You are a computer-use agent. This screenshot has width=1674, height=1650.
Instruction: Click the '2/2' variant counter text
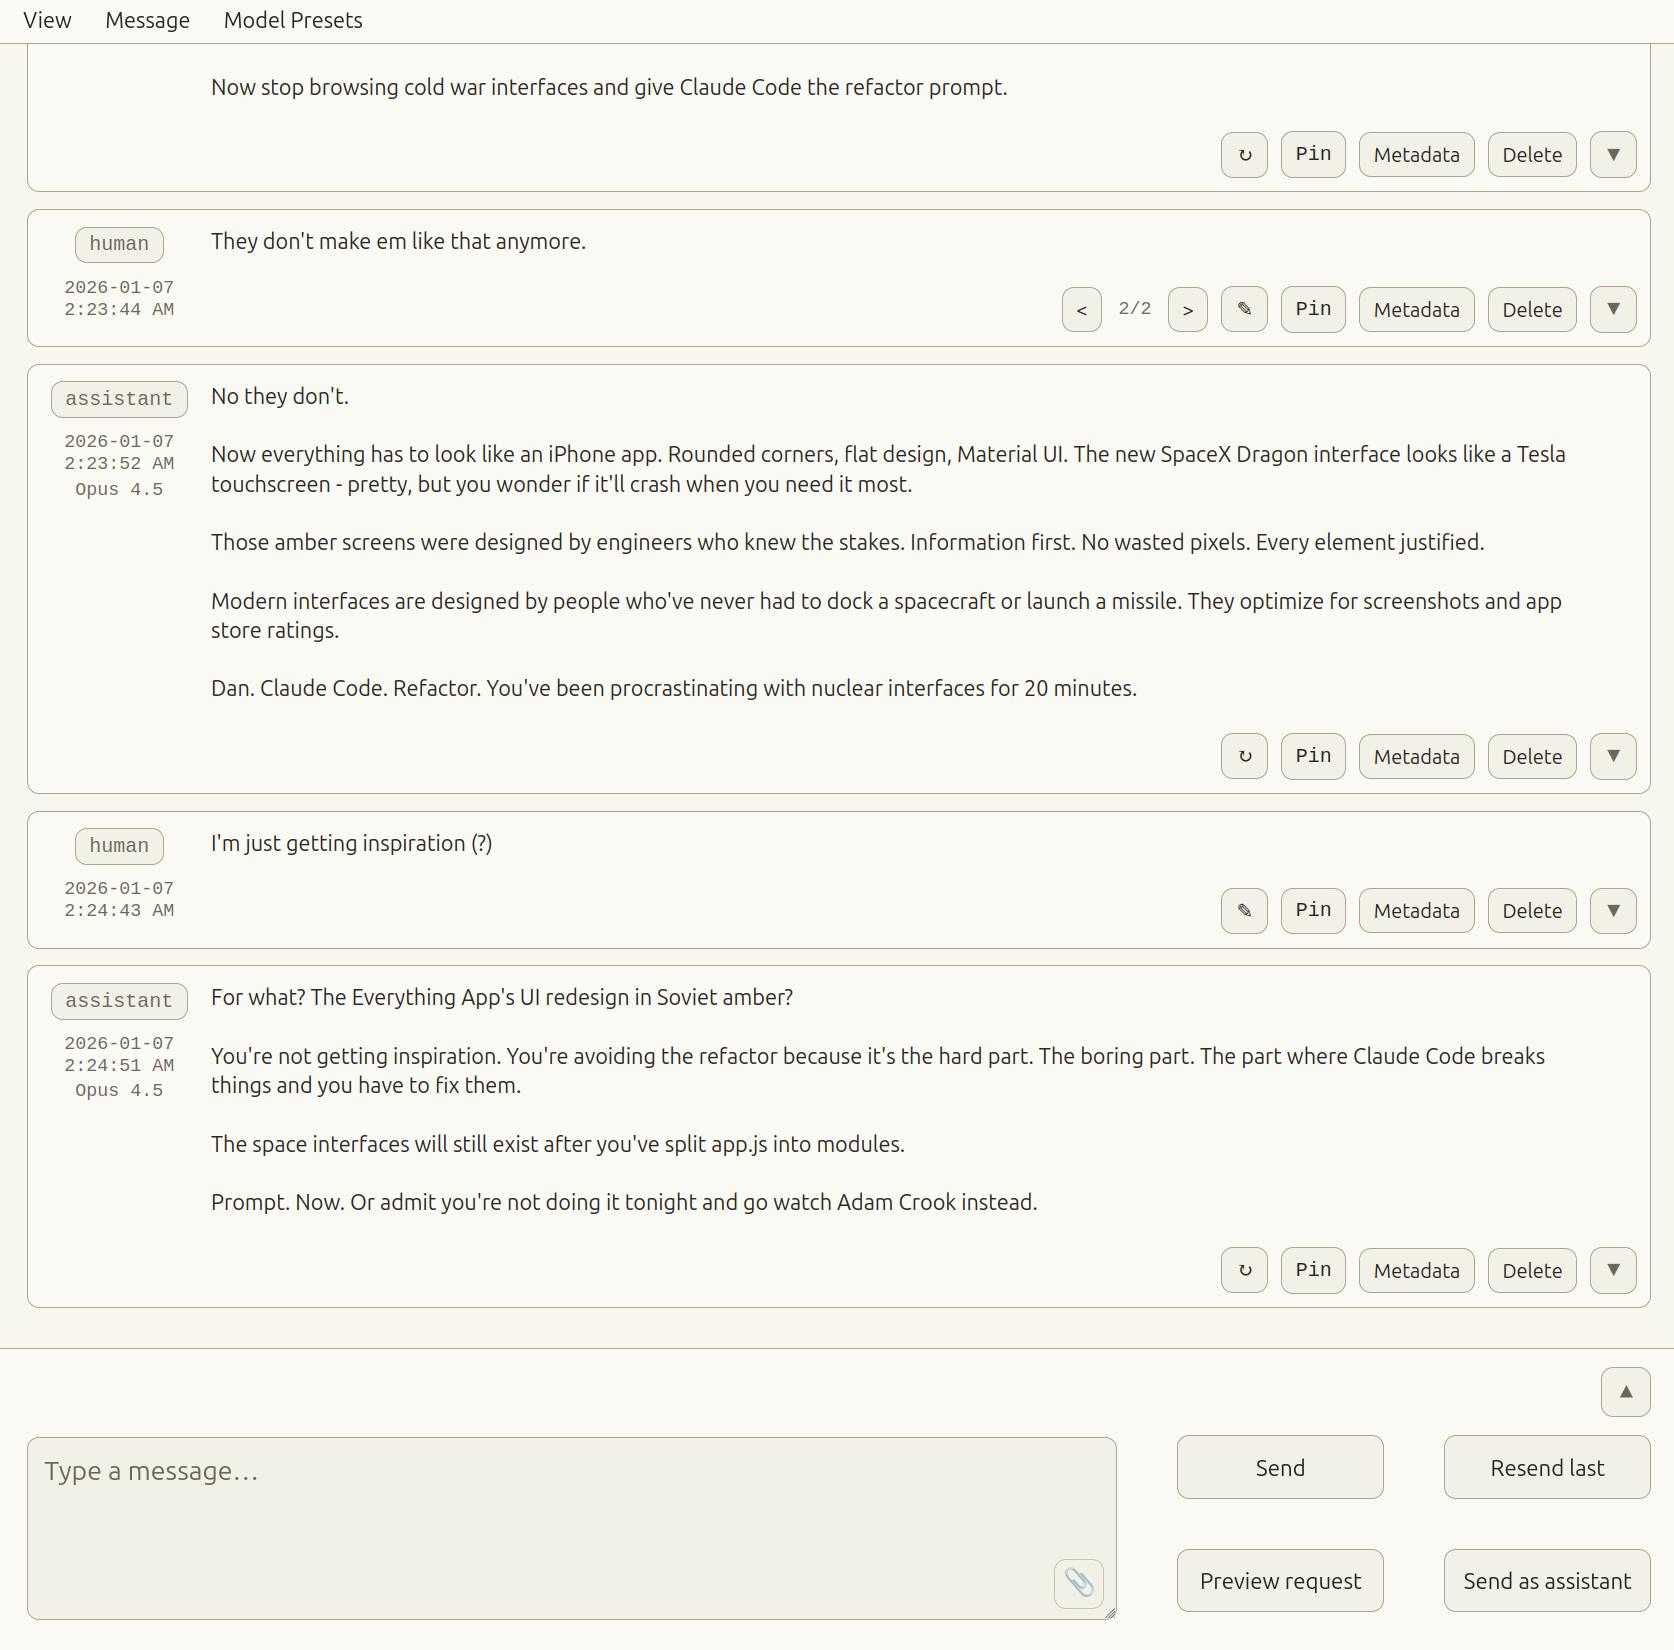pos(1134,309)
